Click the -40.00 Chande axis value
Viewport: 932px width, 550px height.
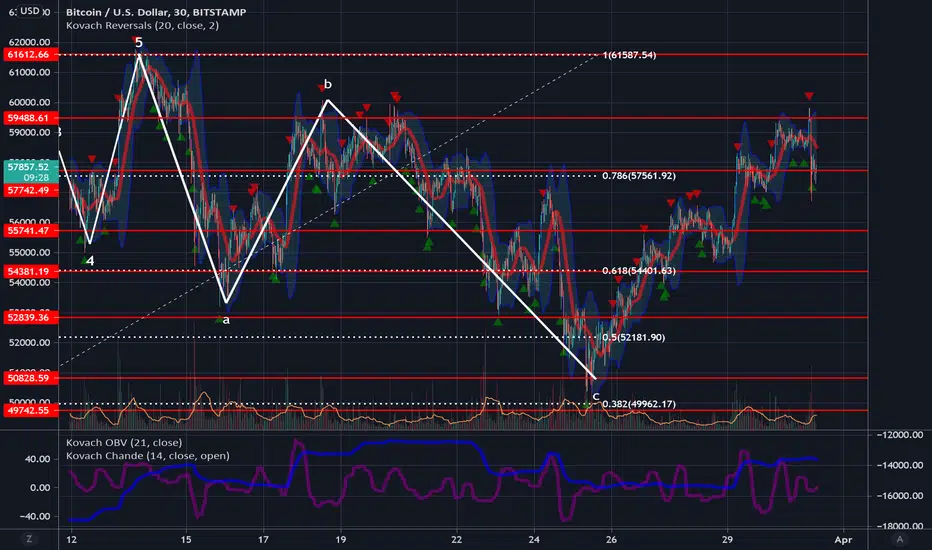[35, 517]
